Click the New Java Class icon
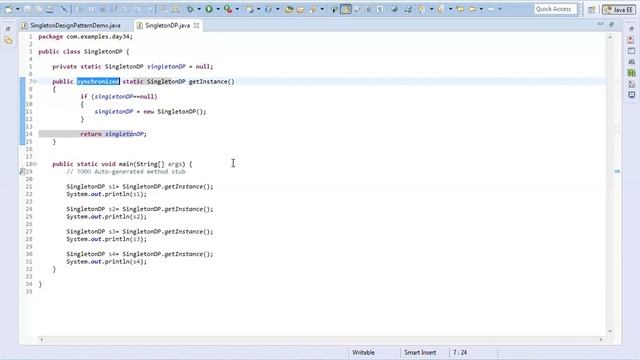The height and width of the screenshot is (360, 640). [x=268, y=9]
